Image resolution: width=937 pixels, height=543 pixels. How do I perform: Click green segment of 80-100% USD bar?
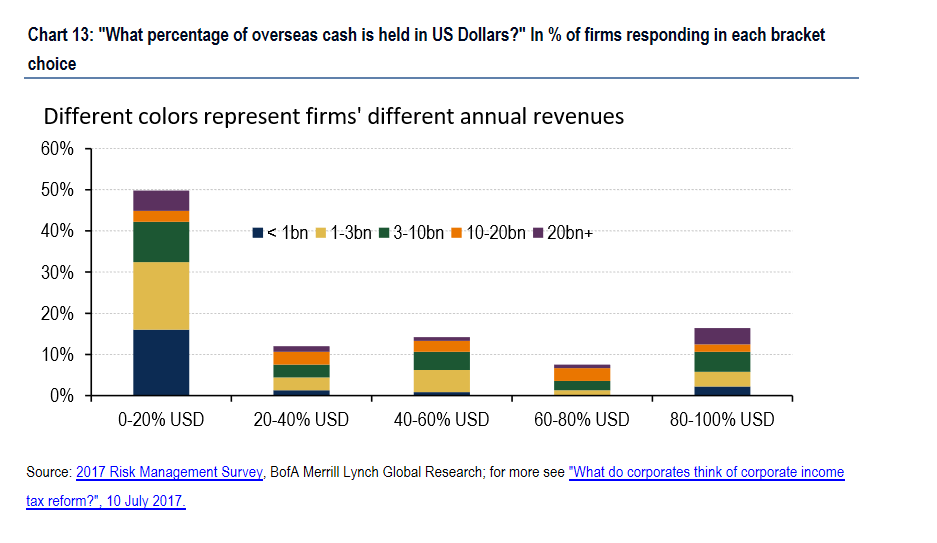tap(722, 361)
